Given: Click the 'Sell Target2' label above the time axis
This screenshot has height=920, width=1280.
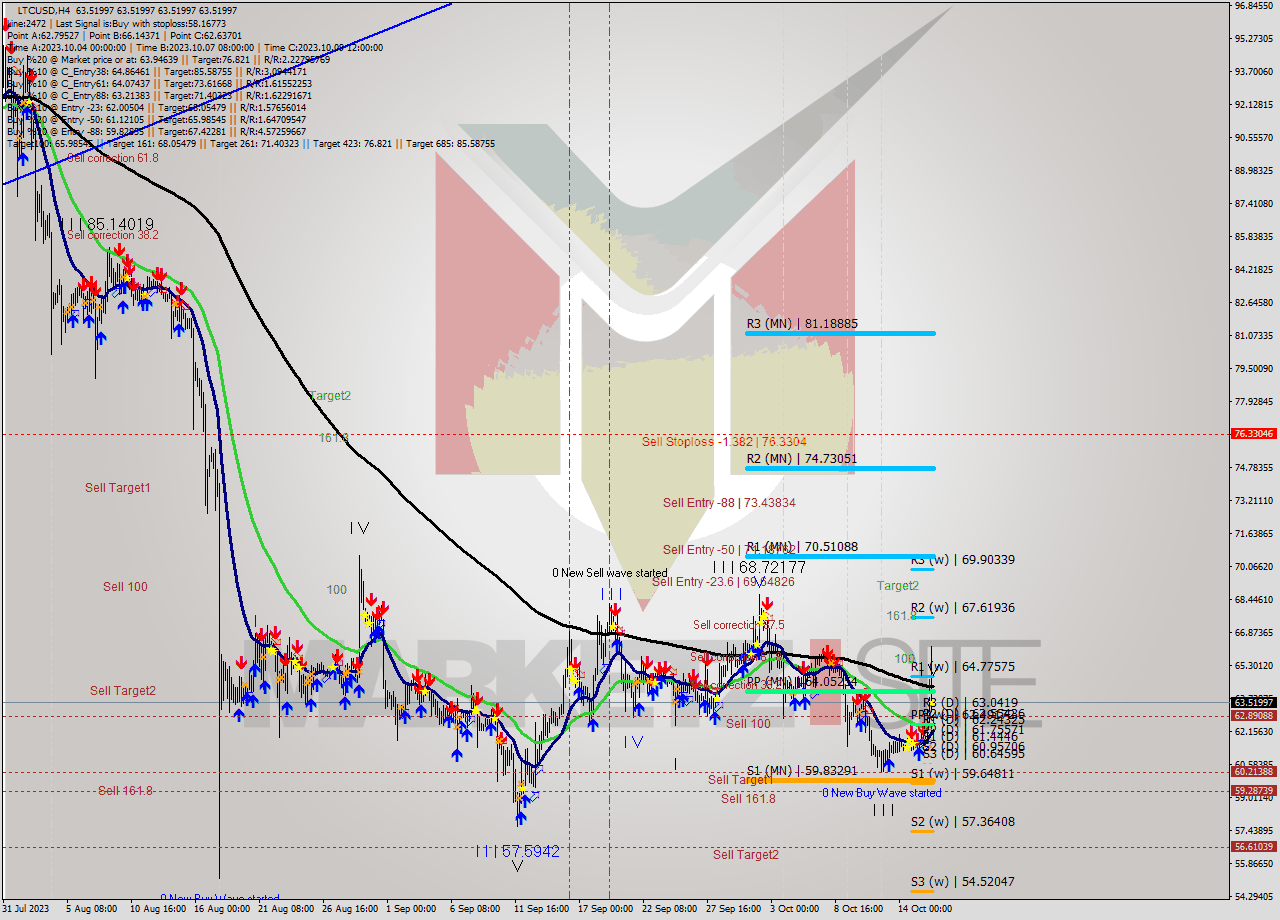Looking at the screenshot, I should pos(746,855).
